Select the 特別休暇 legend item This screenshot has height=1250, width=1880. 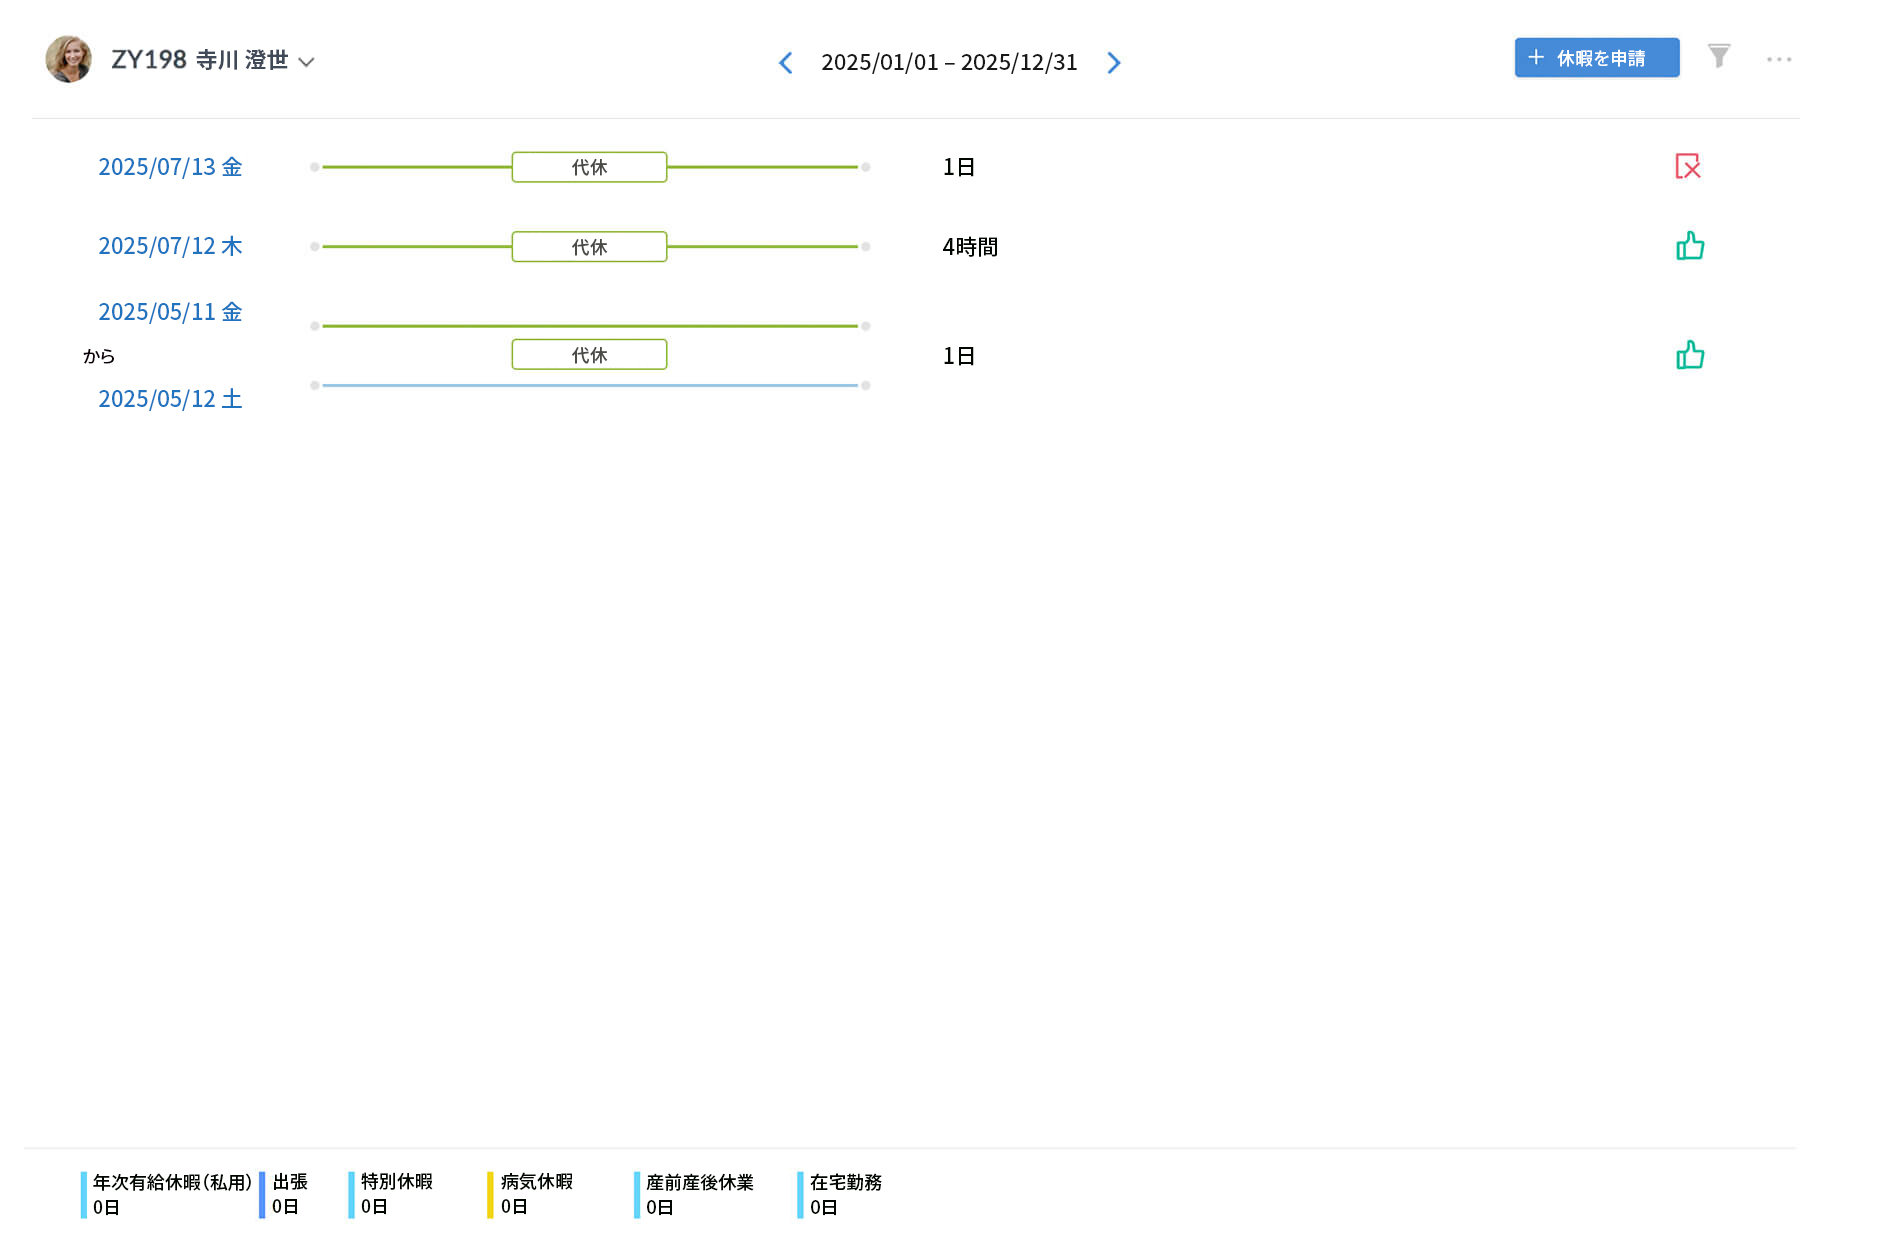pyautogui.click(x=397, y=1194)
